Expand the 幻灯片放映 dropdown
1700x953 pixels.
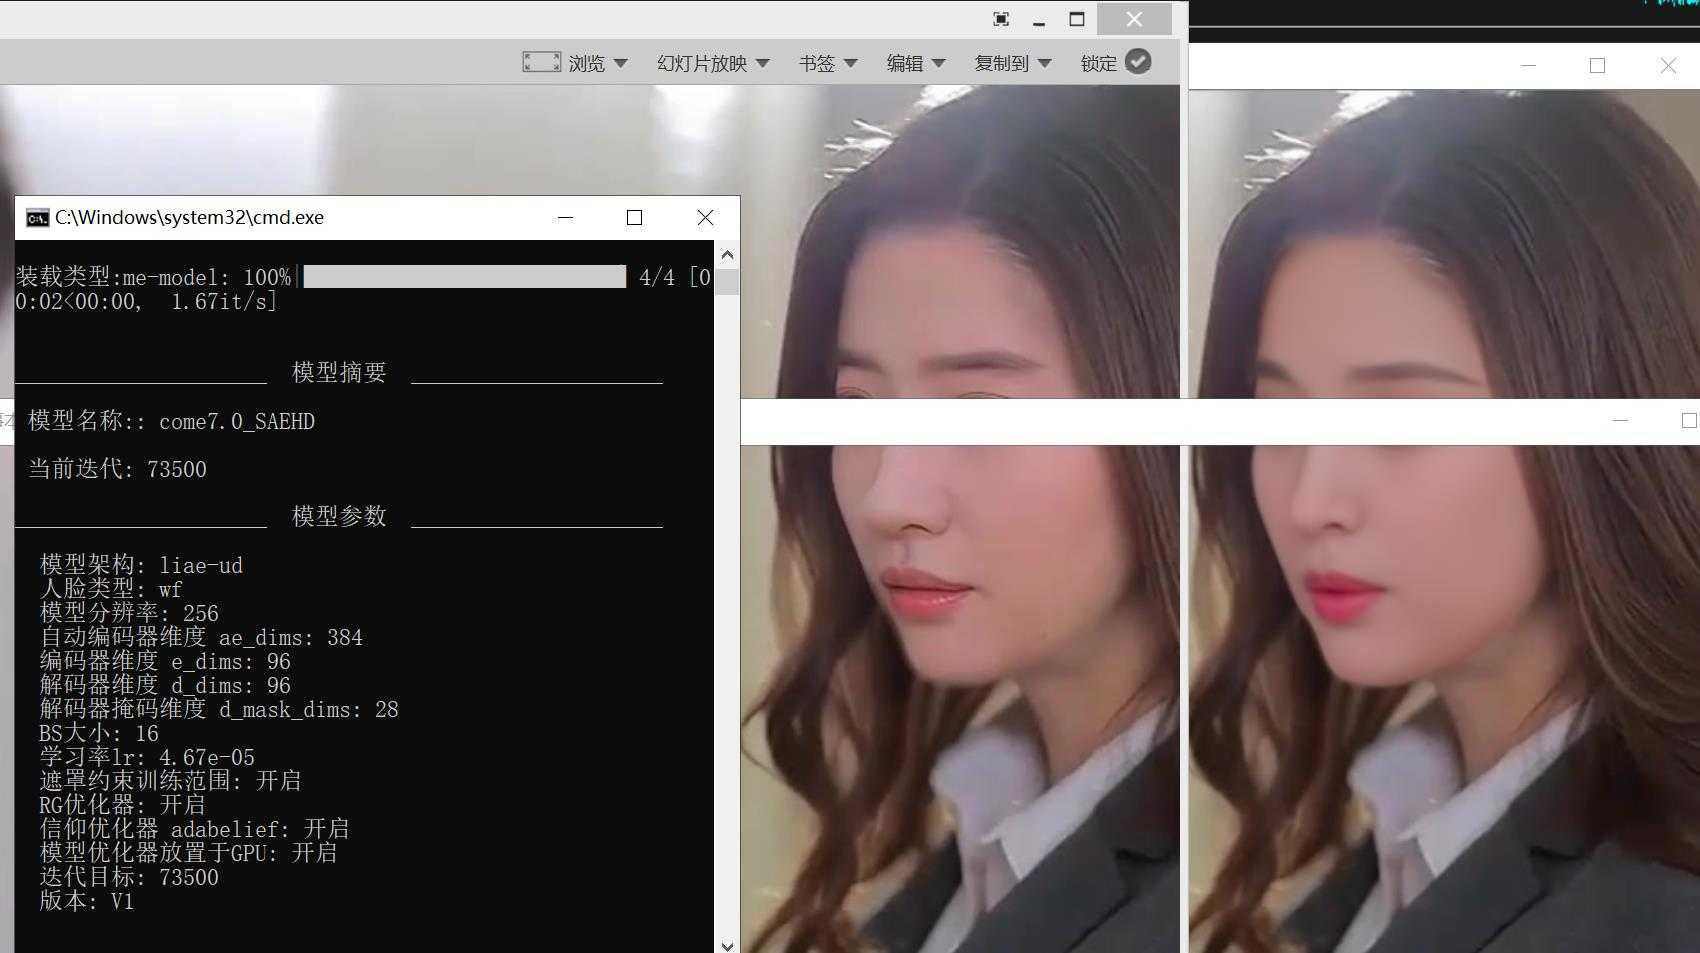point(713,63)
